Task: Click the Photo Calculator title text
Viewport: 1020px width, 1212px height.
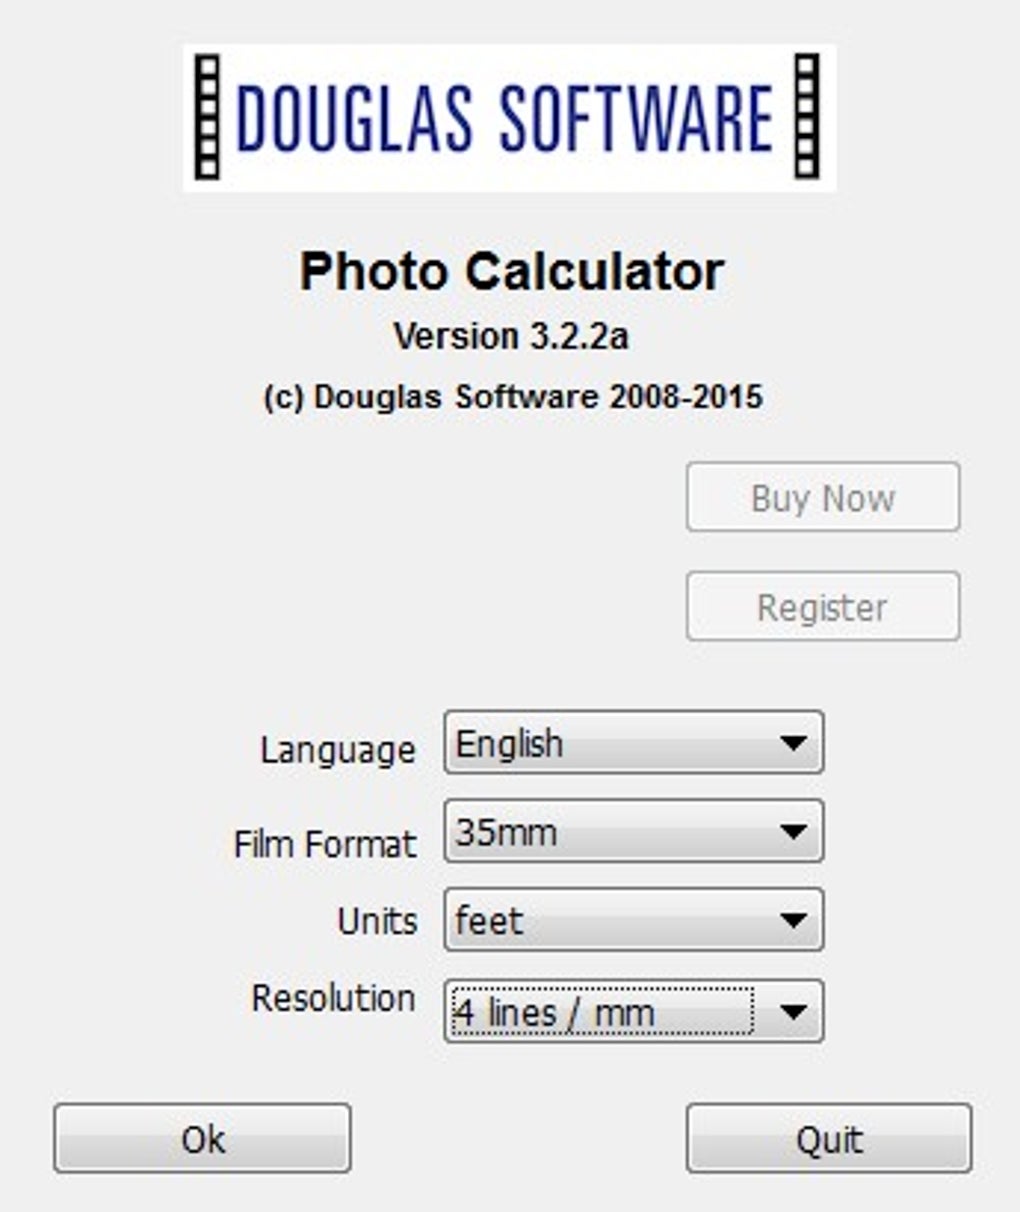Action: 511,268
